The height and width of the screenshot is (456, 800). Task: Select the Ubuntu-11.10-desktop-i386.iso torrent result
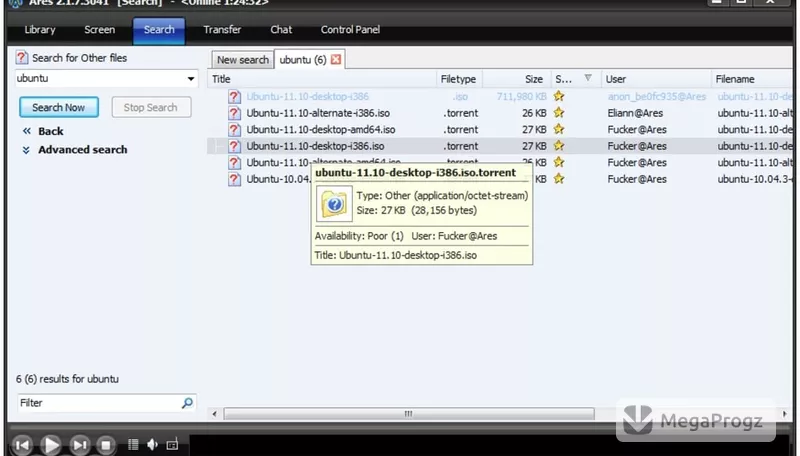pos(315,146)
